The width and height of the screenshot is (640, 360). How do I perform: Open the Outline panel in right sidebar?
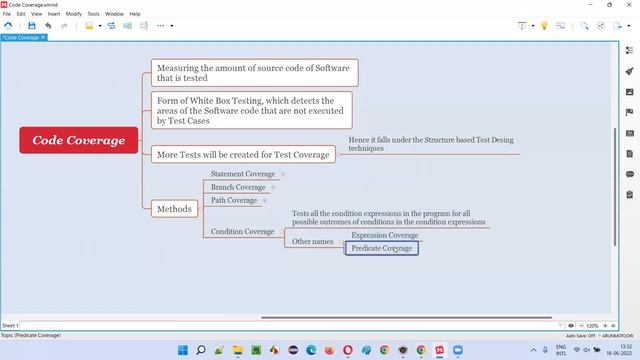(630, 50)
